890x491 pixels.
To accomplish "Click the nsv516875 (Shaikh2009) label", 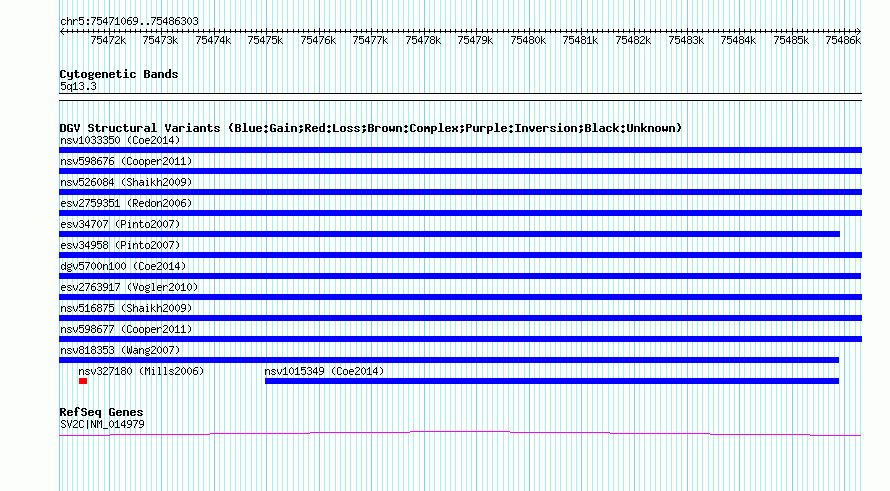I will coord(126,308).
